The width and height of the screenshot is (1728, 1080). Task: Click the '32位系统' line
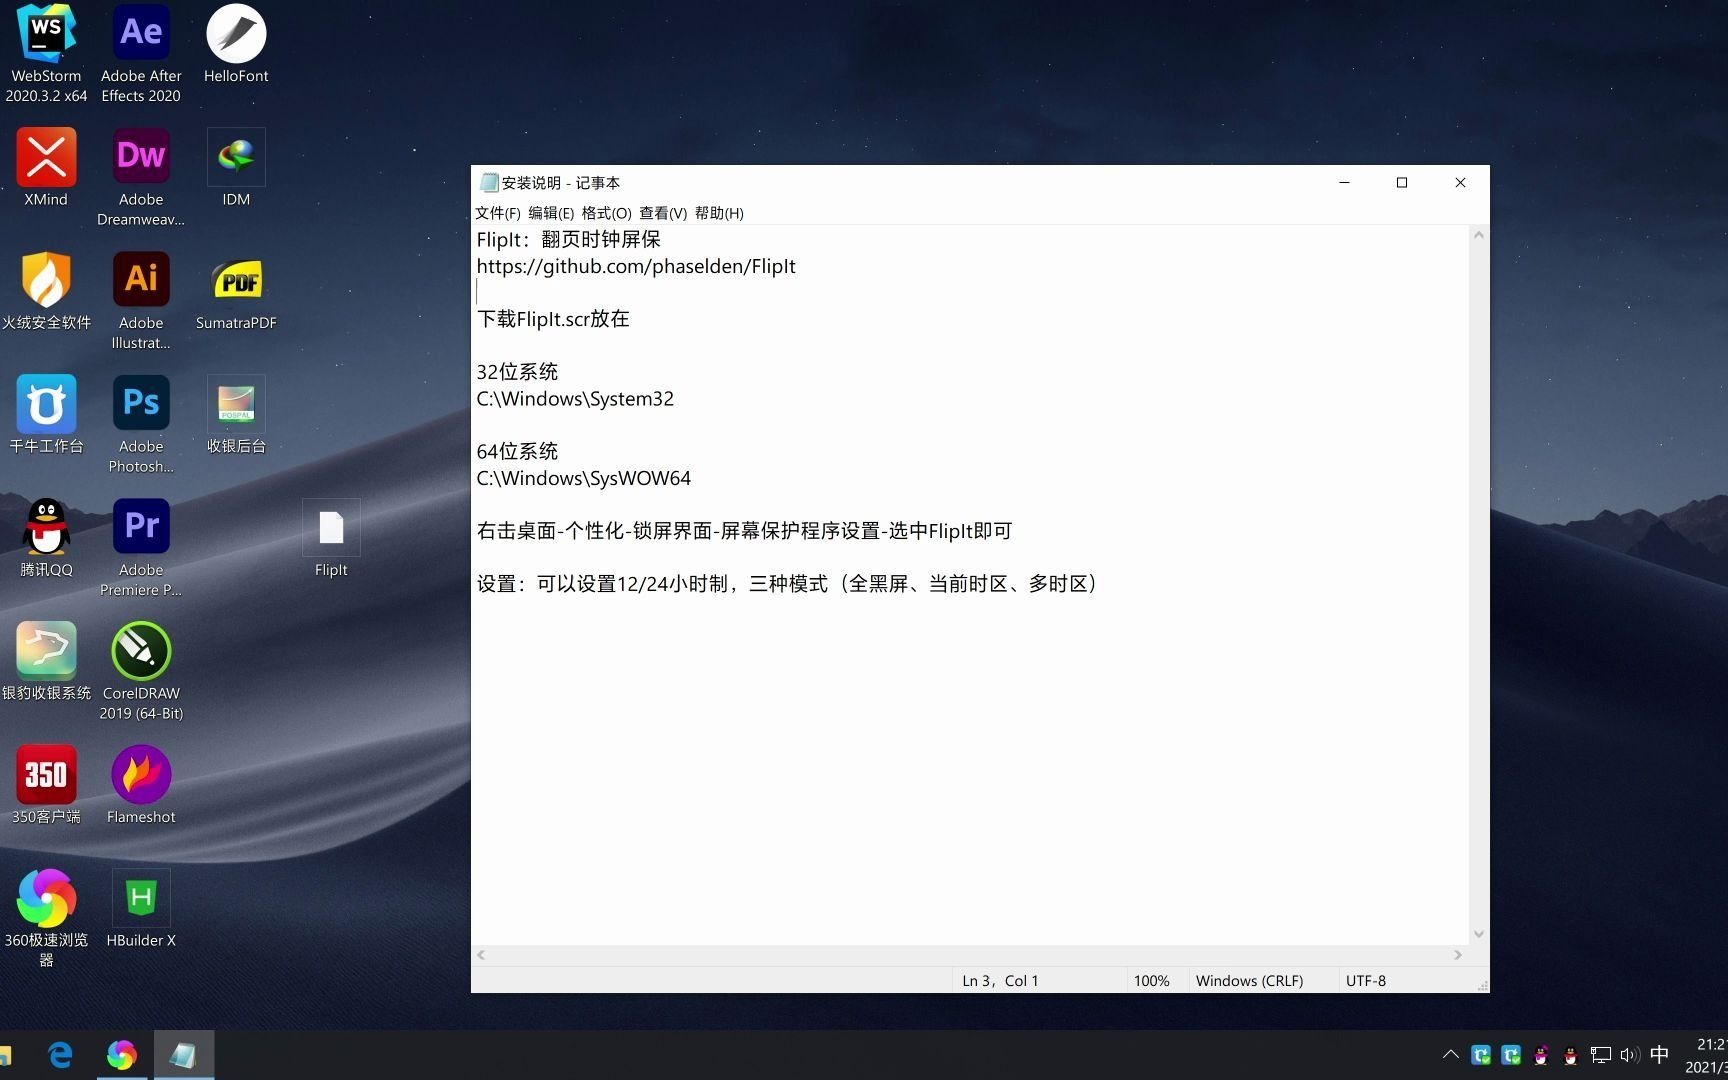point(517,372)
